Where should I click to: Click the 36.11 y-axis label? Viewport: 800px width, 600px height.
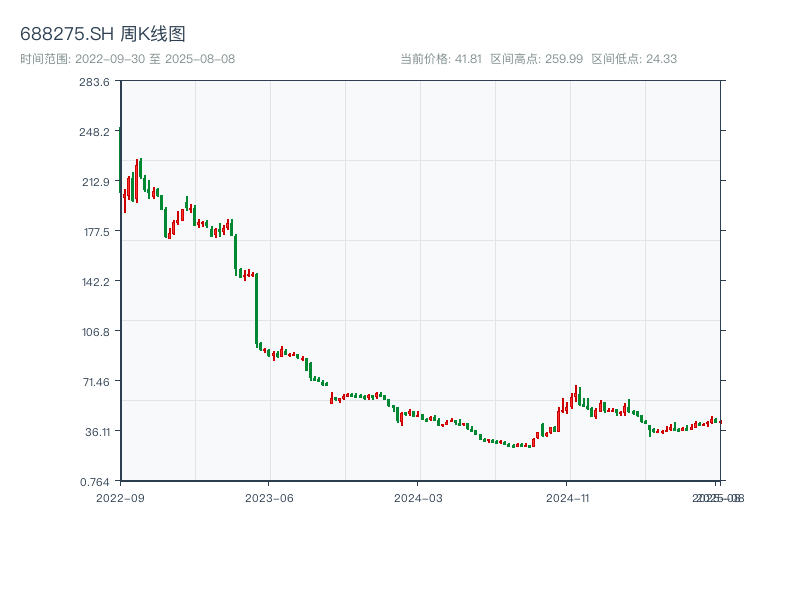tap(95, 431)
